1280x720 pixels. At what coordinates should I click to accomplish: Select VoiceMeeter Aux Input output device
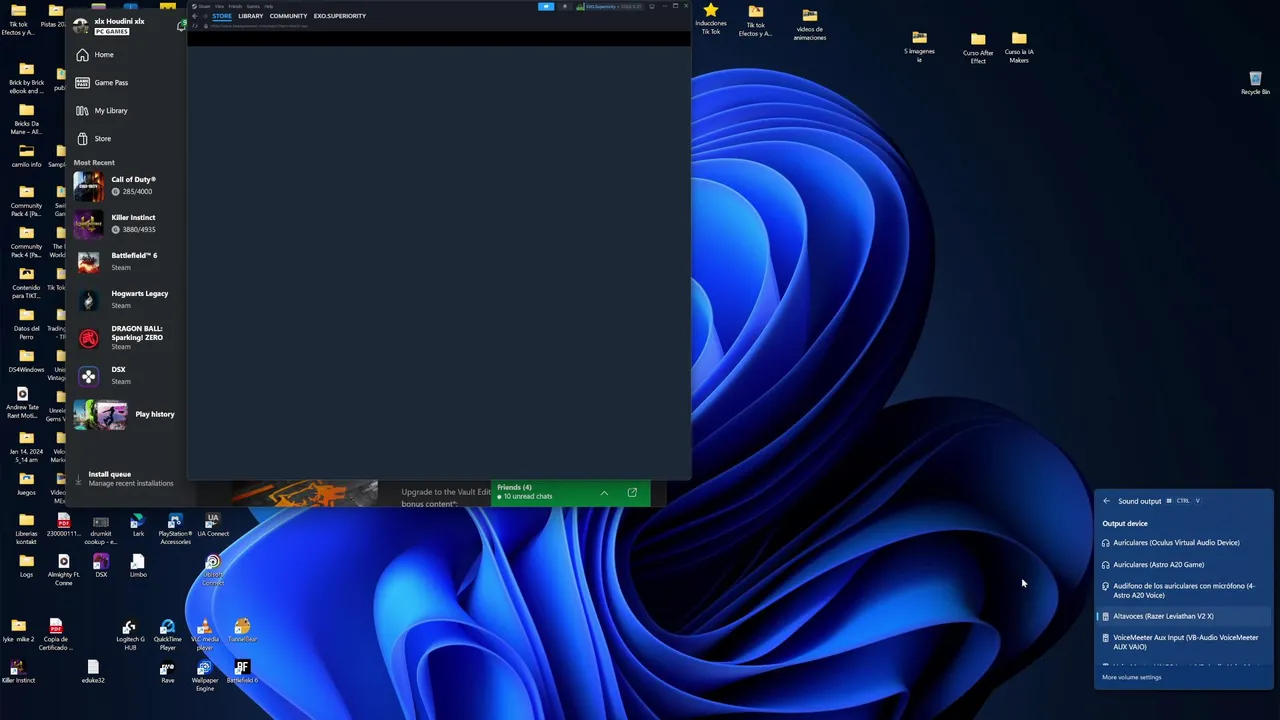tap(1184, 642)
